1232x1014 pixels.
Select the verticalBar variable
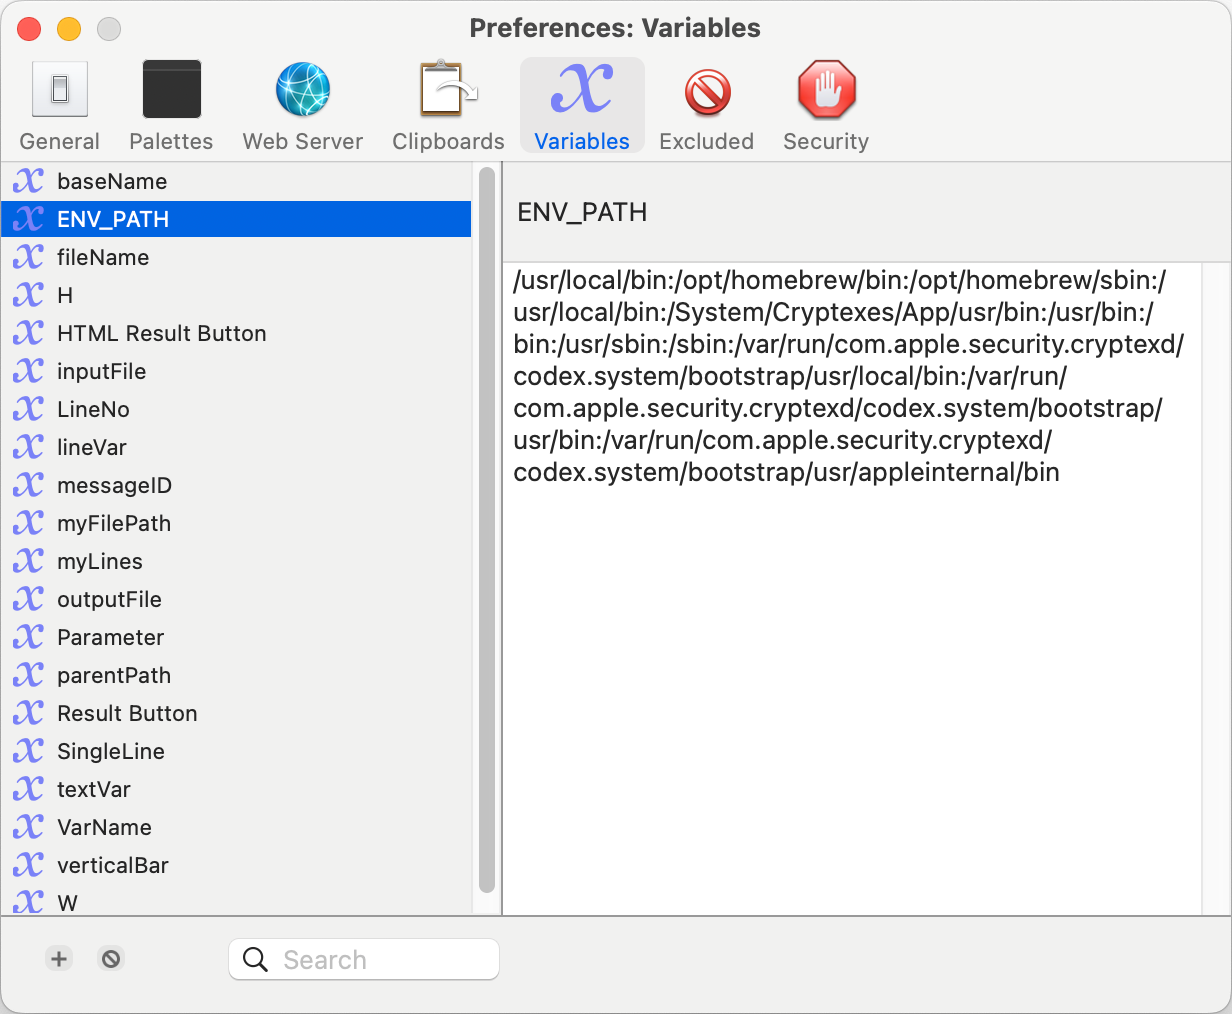click(x=113, y=865)
